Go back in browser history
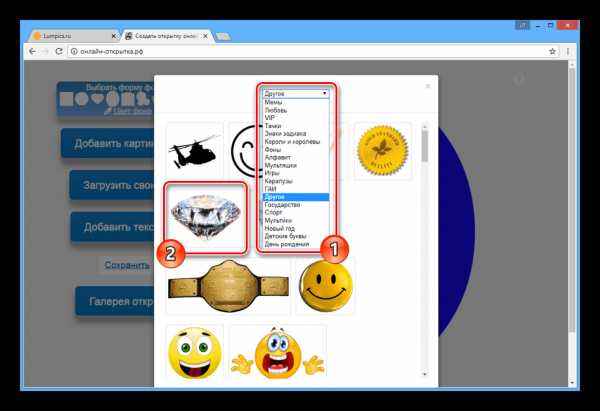 (33, 51)
